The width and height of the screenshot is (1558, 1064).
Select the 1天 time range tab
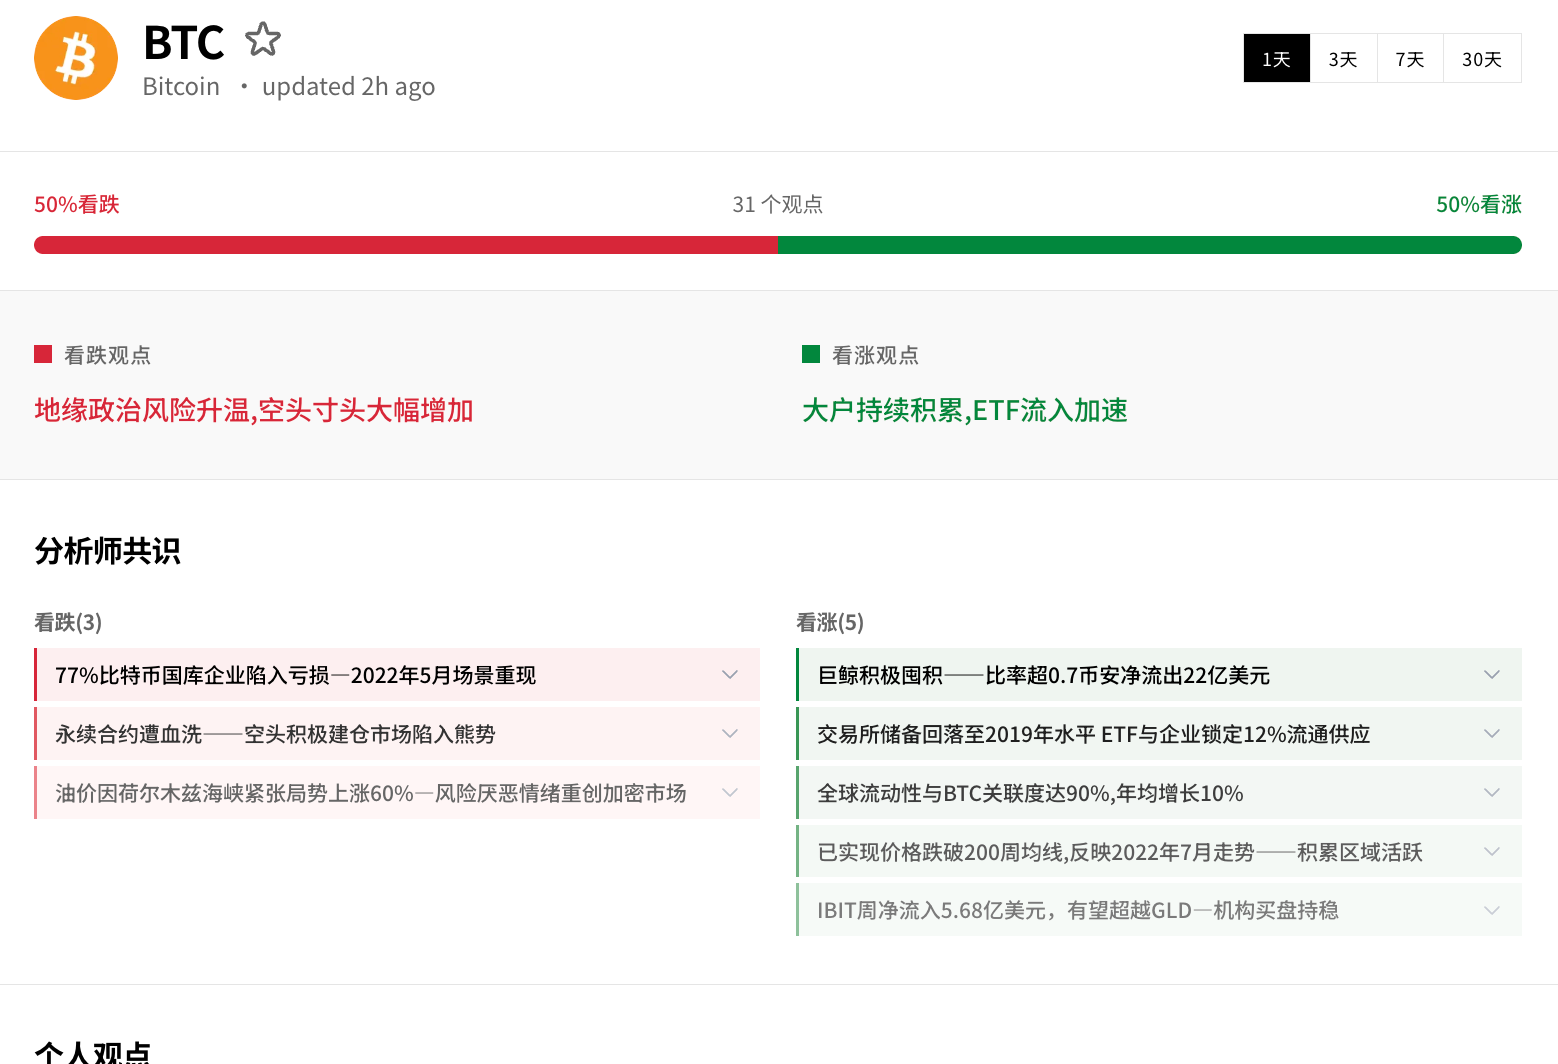coord(1276,59)
